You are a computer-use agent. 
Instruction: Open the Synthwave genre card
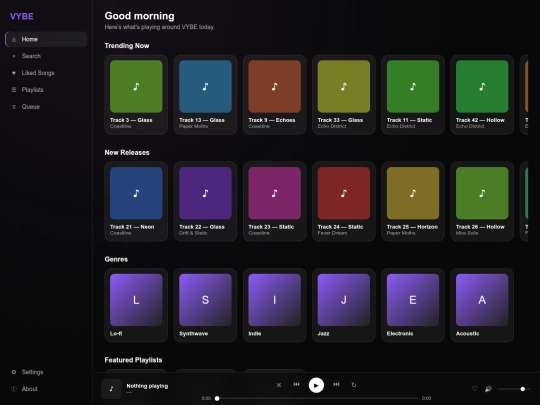click(x=205, y=305)
